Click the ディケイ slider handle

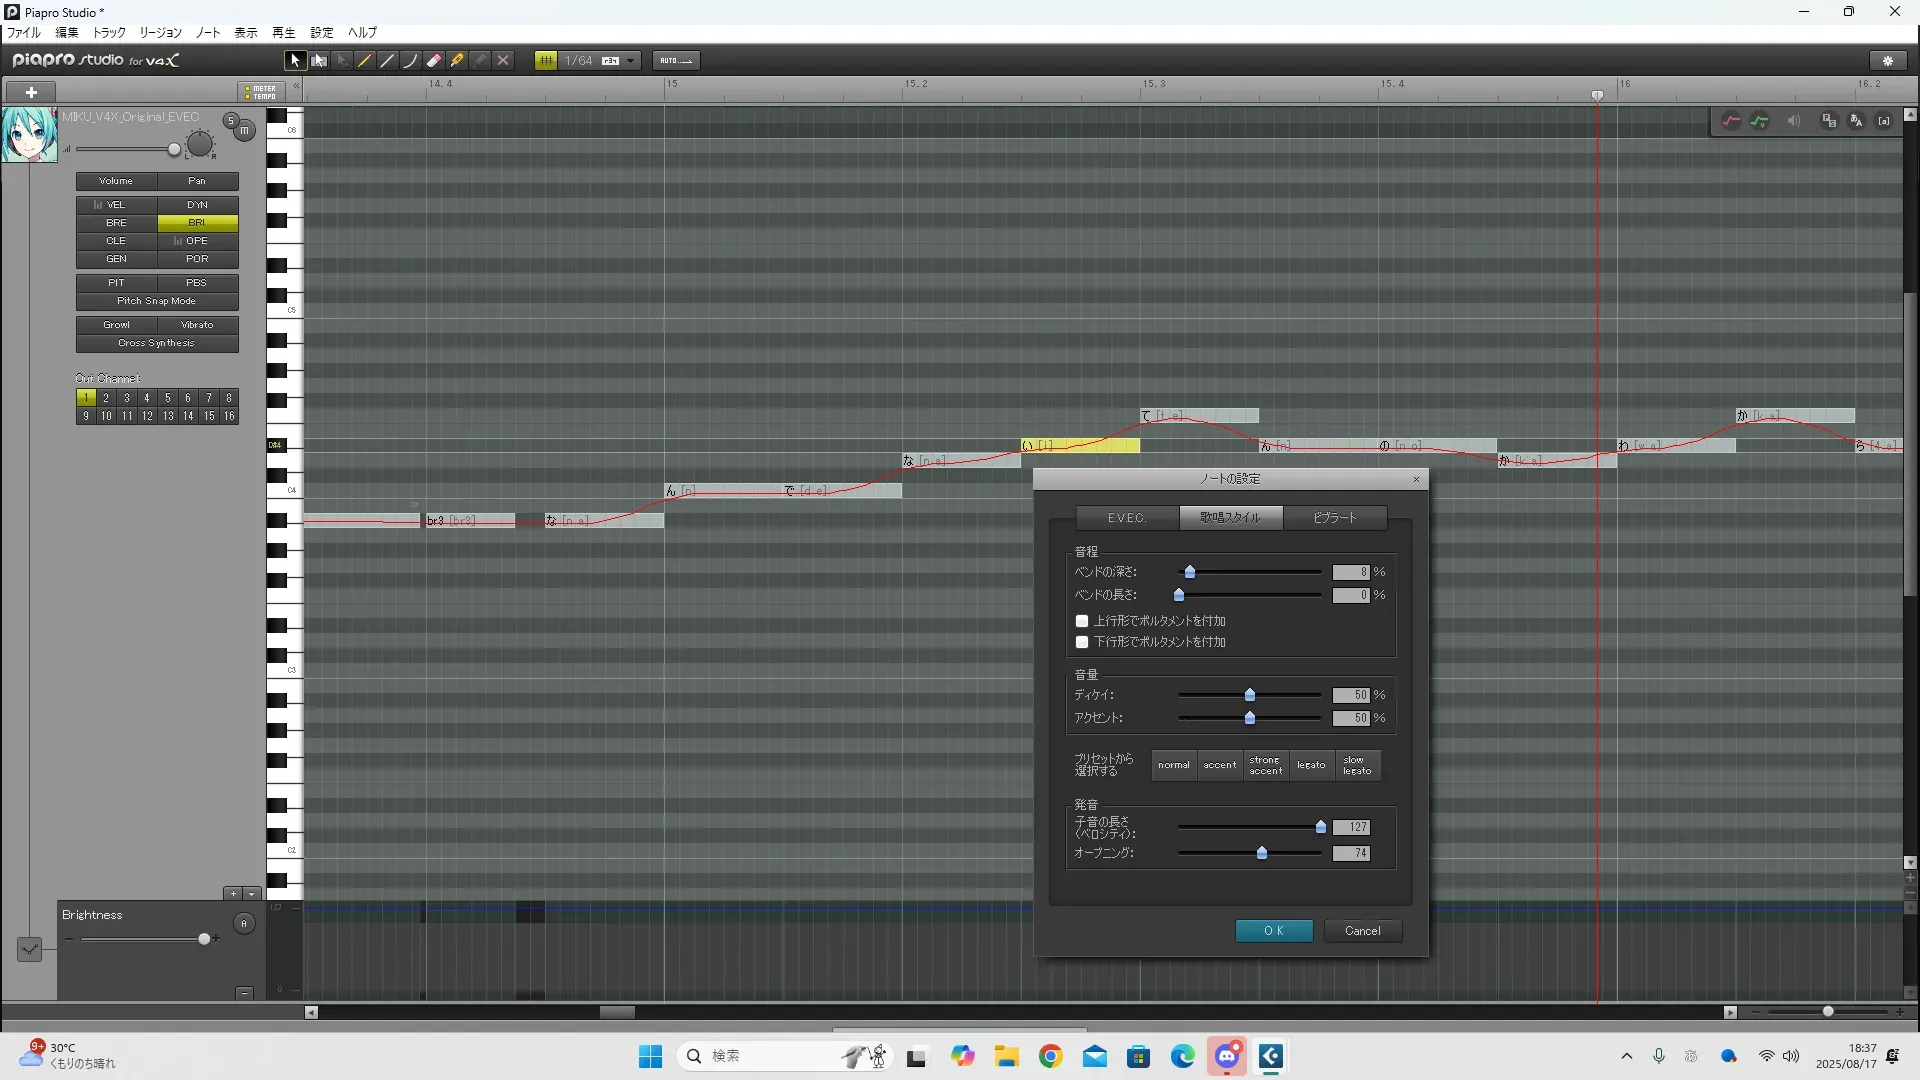[x=1250, y=695]
